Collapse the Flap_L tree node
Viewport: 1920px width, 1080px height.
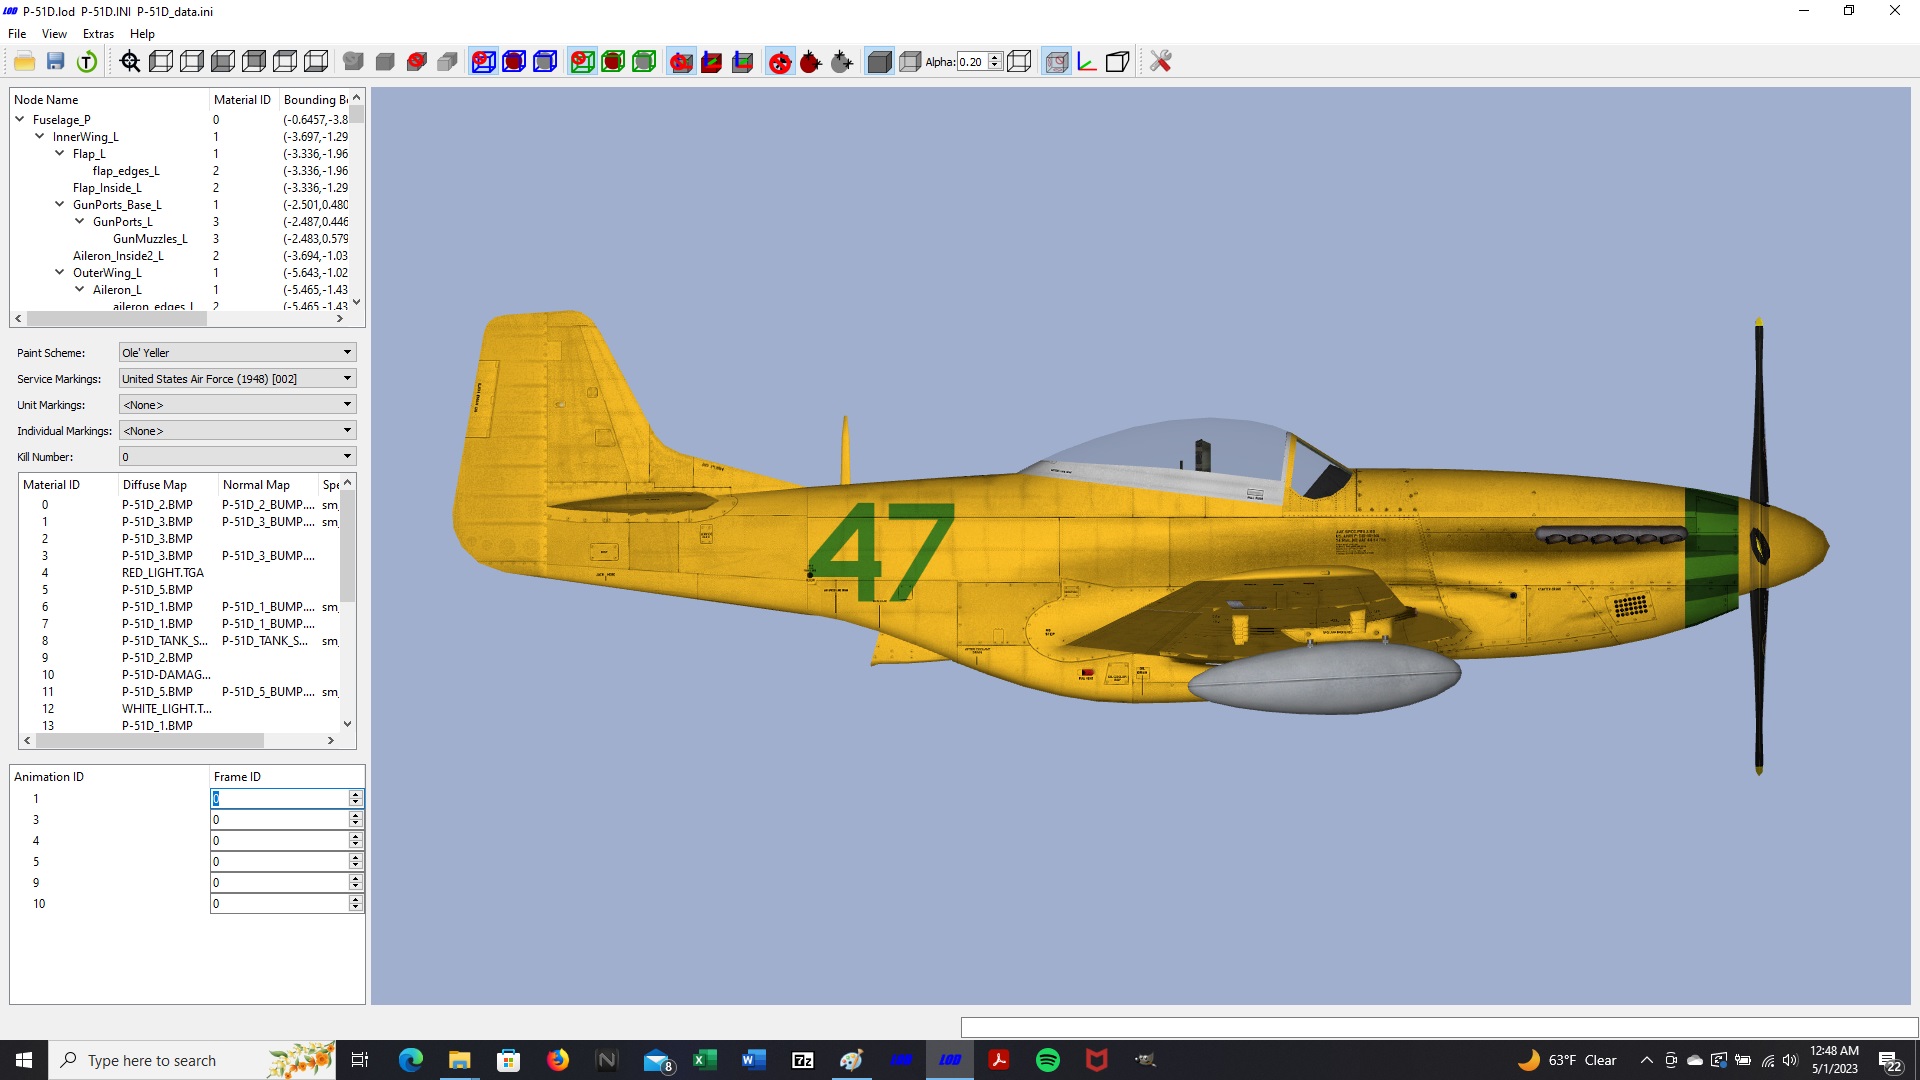point(60,153)
